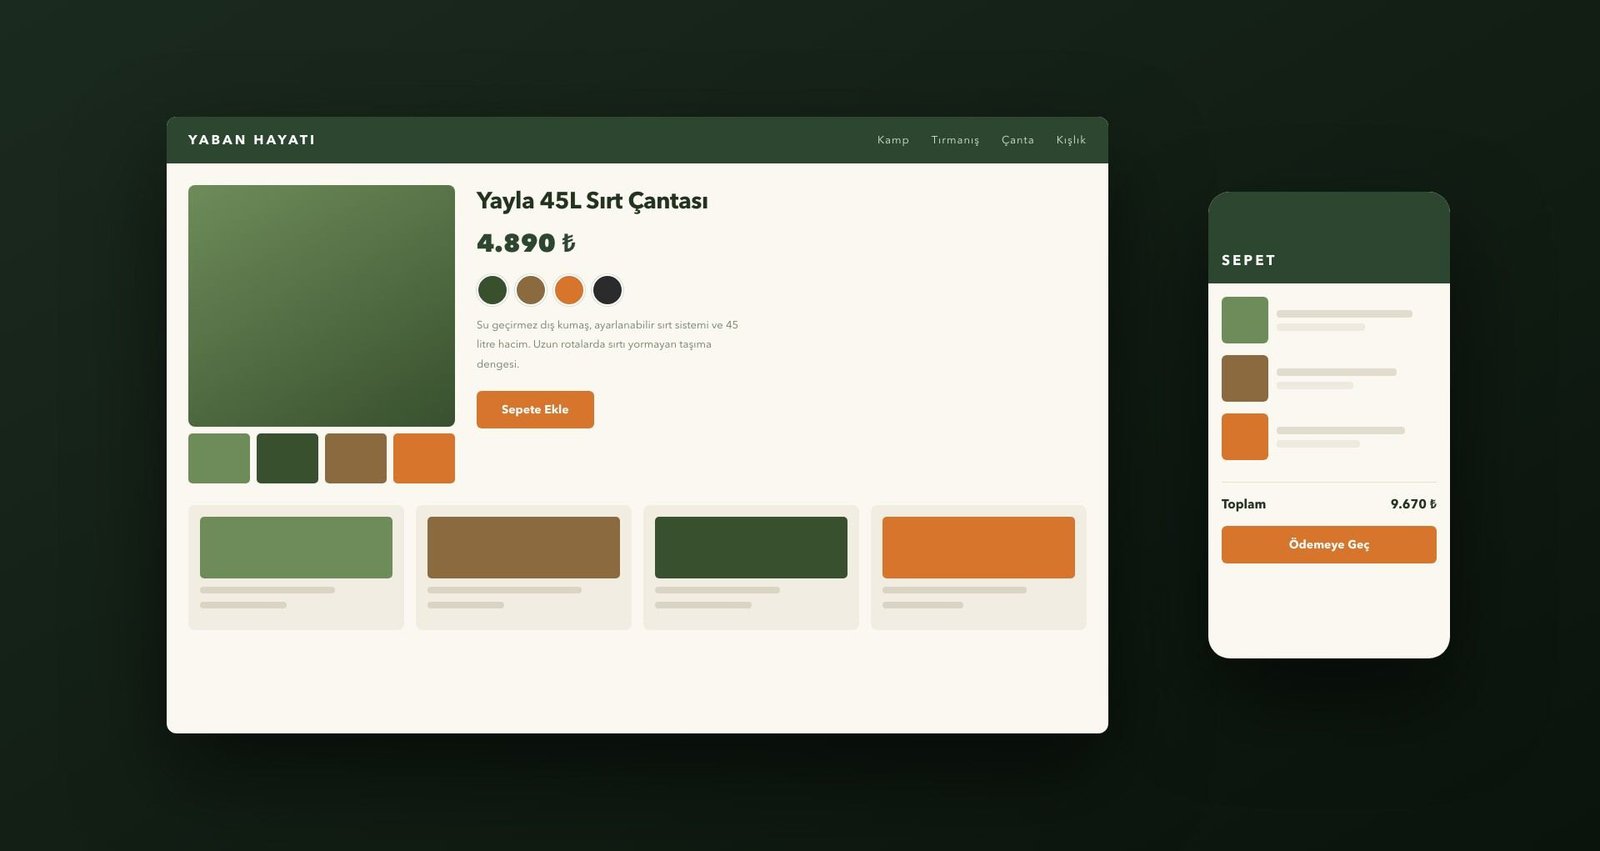Screen dimensions: 1600x851
Task: Click the 4.890 ₺ price
Action: pyautogui.click(x=526, y=243)
